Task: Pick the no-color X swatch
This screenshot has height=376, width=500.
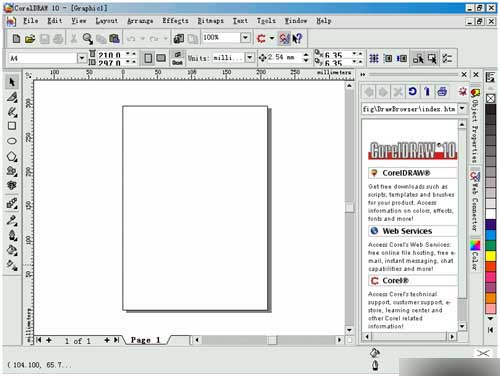Action: [x=490, y=99]
